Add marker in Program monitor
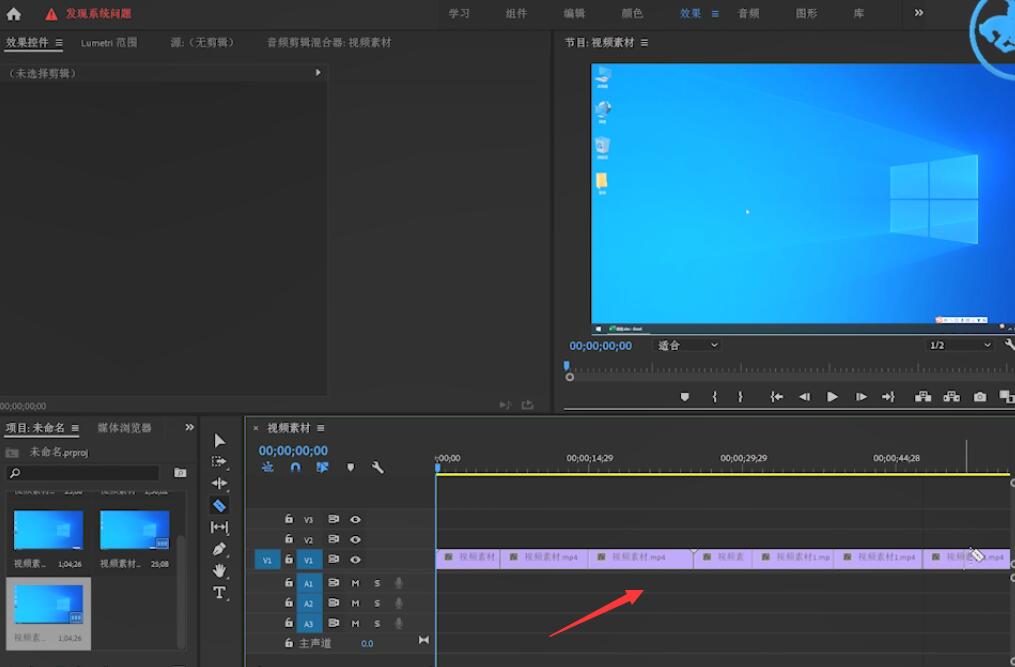This screenshot has height=667, width=1015. click(x=685, y=397)
